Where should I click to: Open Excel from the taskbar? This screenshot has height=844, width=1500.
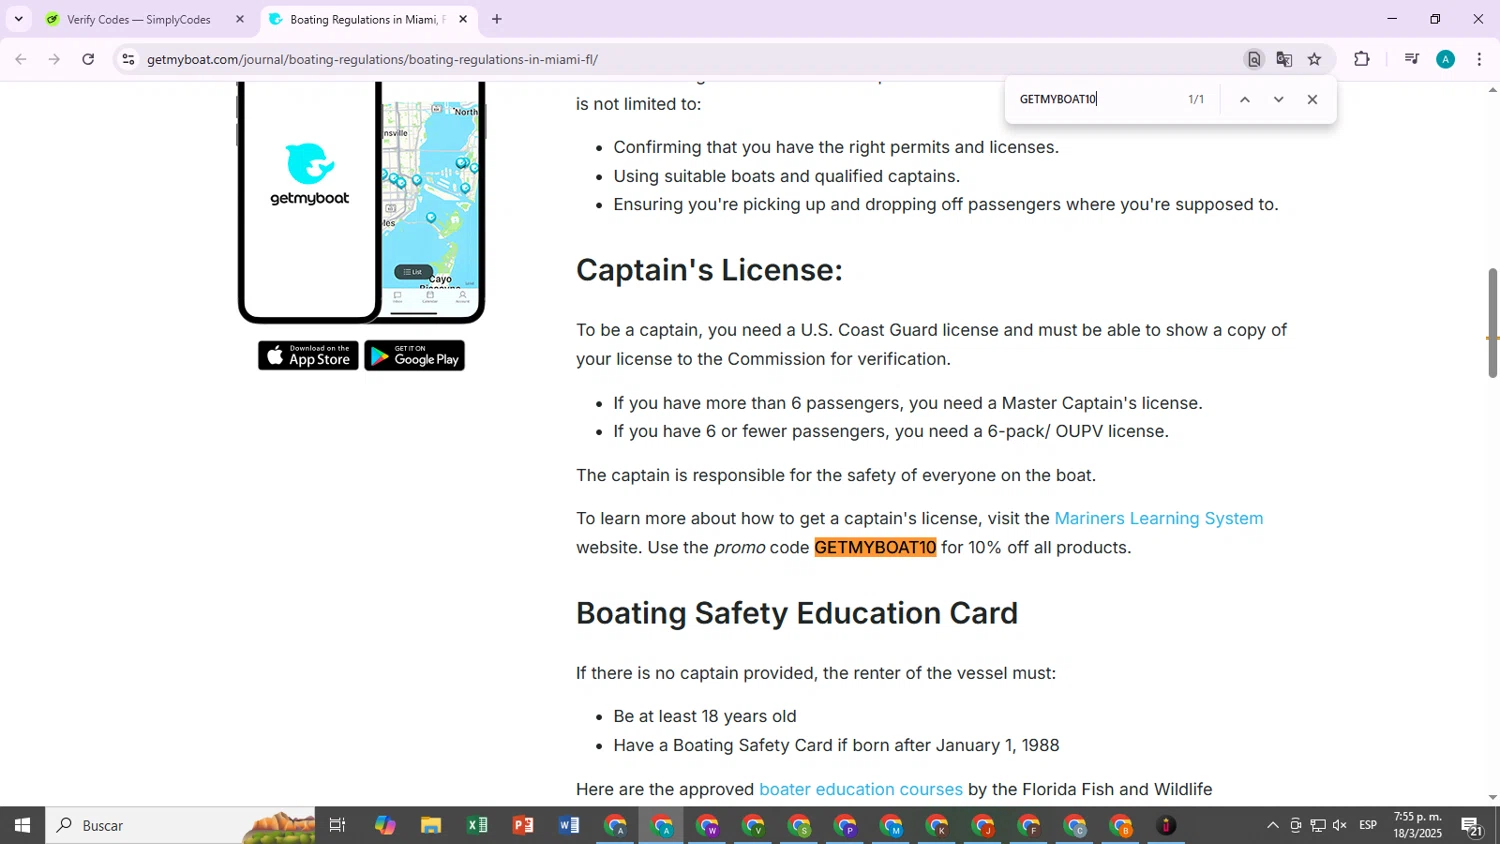[477, 826]
